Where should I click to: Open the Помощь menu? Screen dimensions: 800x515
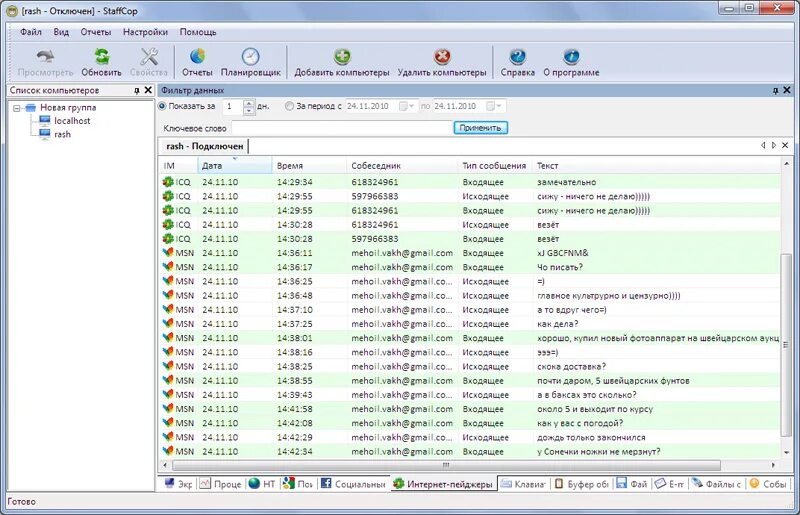click(198, 32)
